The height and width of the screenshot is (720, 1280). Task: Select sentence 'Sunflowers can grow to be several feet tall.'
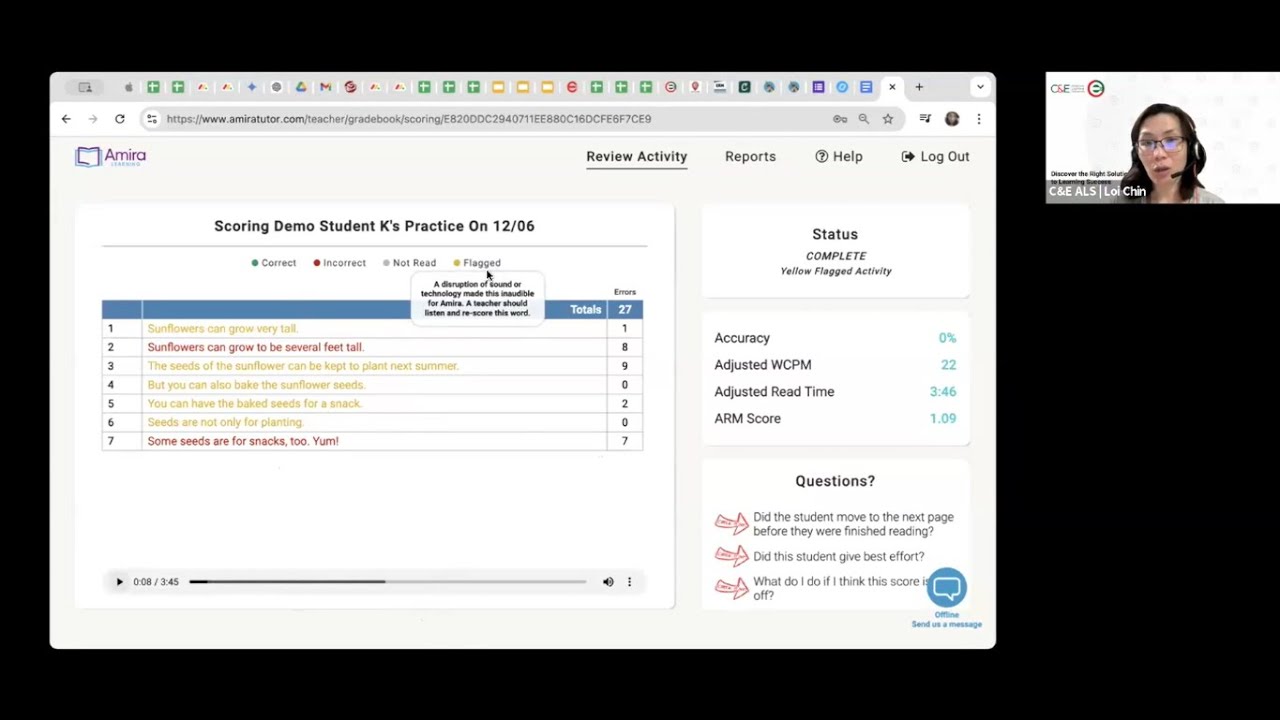255,347
